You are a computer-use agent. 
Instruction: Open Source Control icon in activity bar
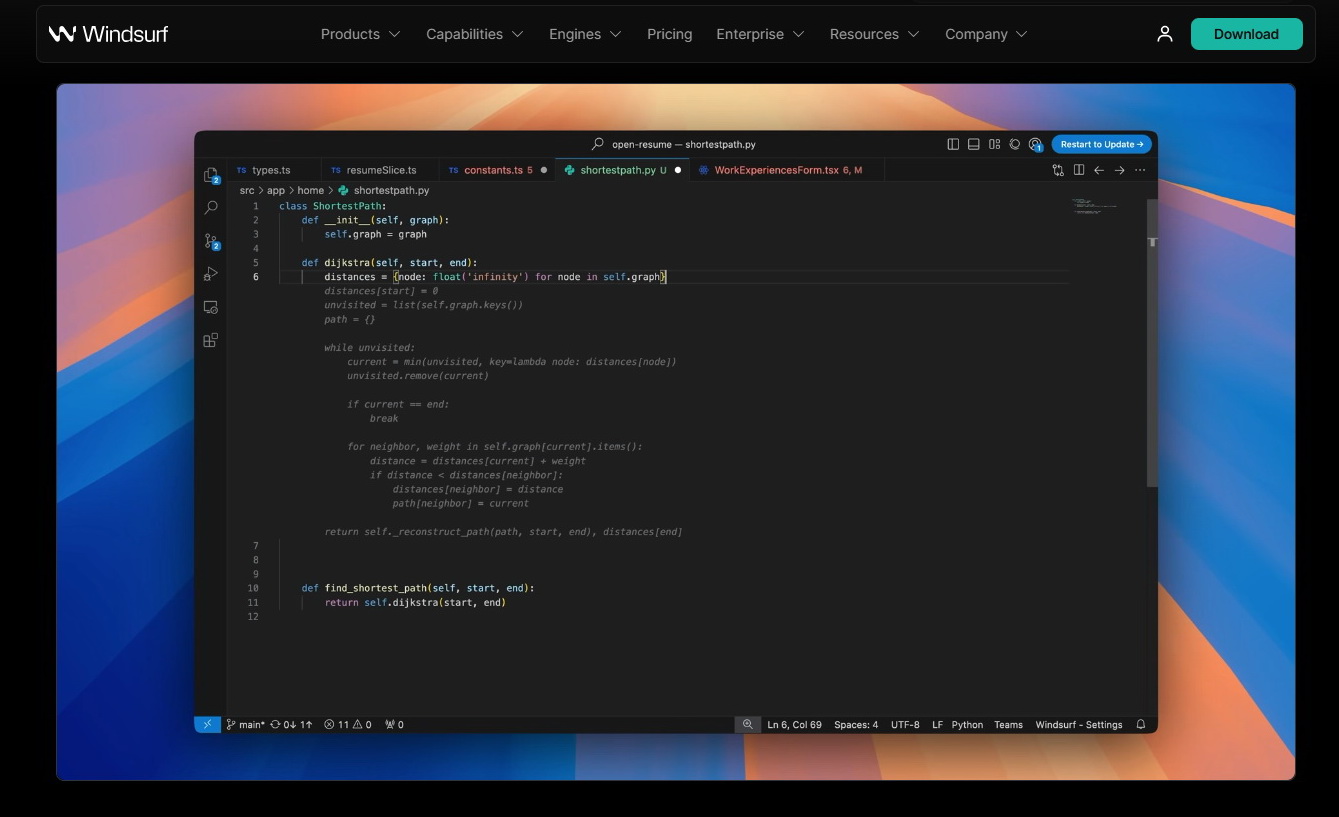point(211,241)
